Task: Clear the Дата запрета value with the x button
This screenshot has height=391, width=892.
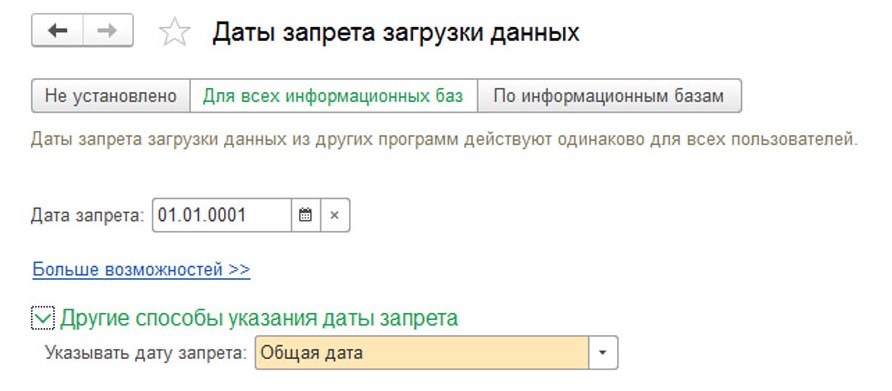Action: click(x=335, y=215)
